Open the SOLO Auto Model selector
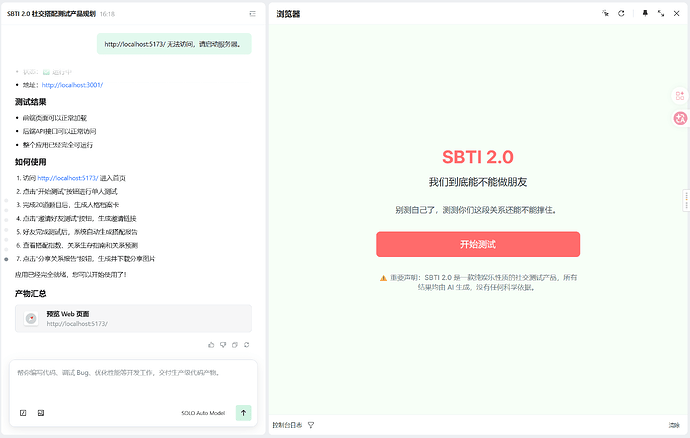The height and width of the screenshot is (438, 690). 203,412
